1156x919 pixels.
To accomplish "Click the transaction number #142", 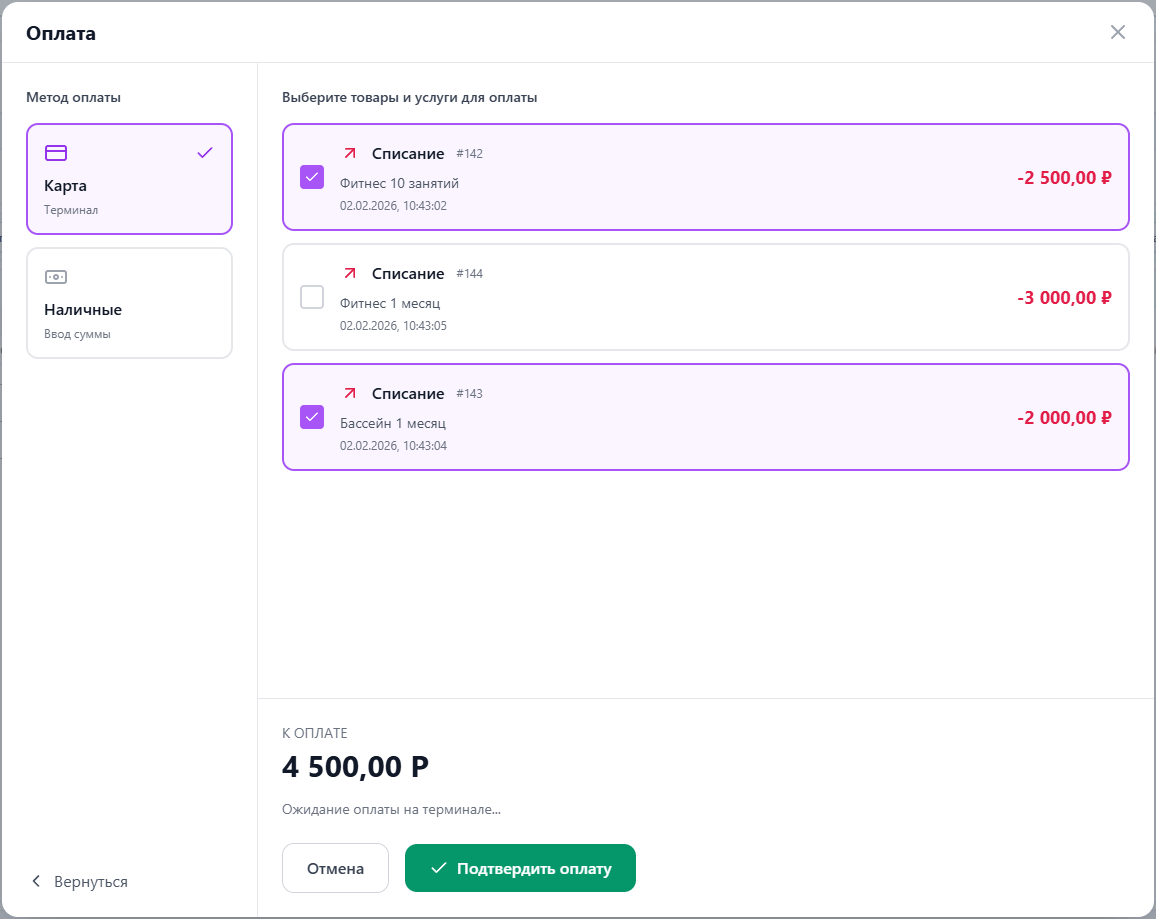I will click(x=470, y=153).
